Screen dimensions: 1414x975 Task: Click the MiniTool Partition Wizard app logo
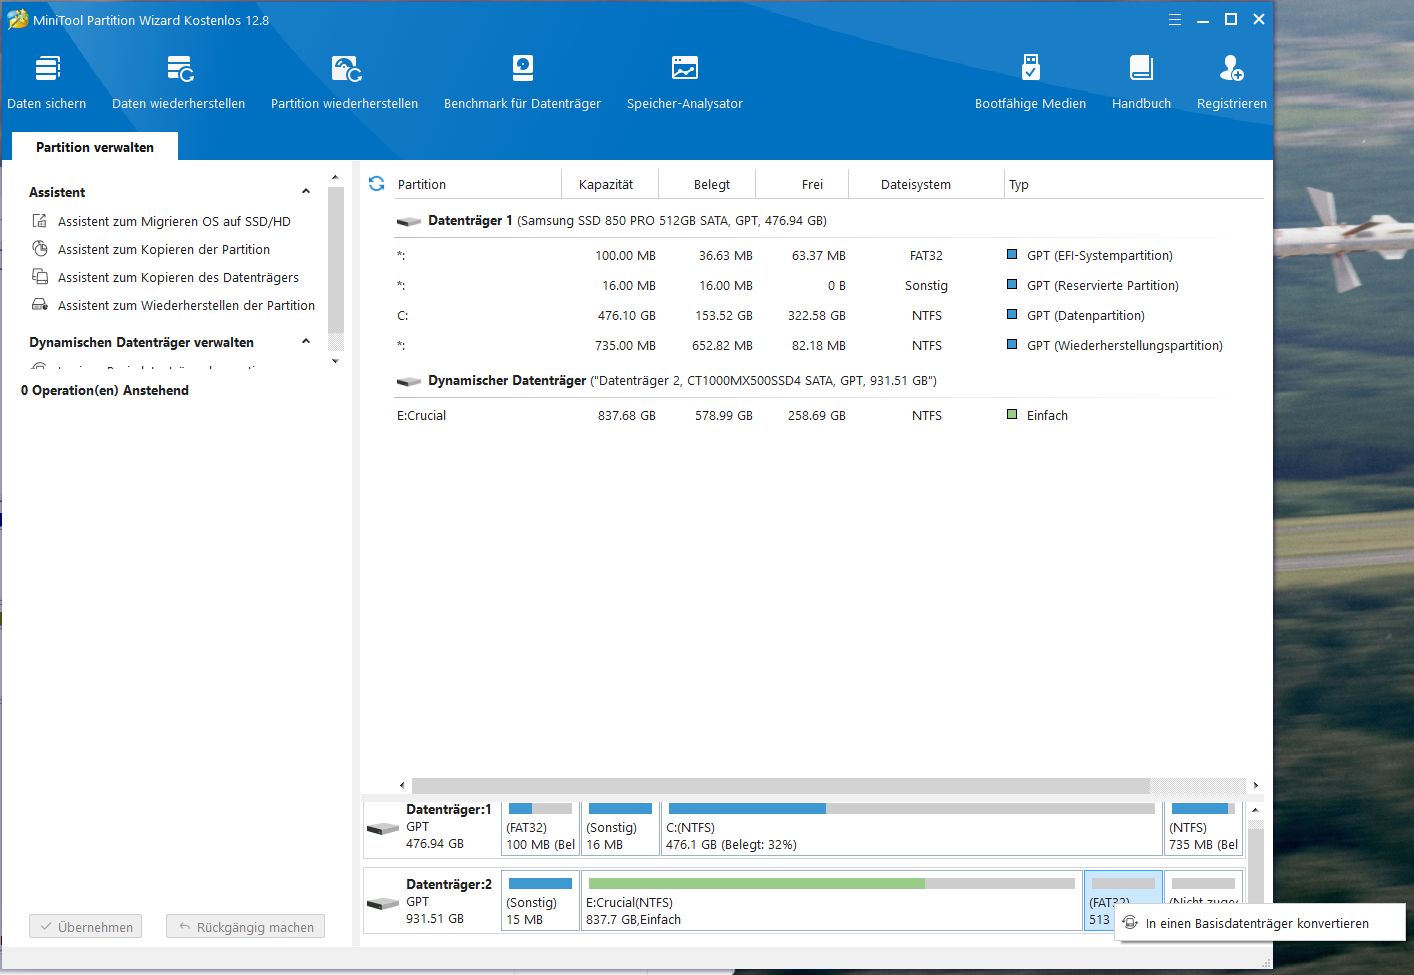click(x=17, y=20)
